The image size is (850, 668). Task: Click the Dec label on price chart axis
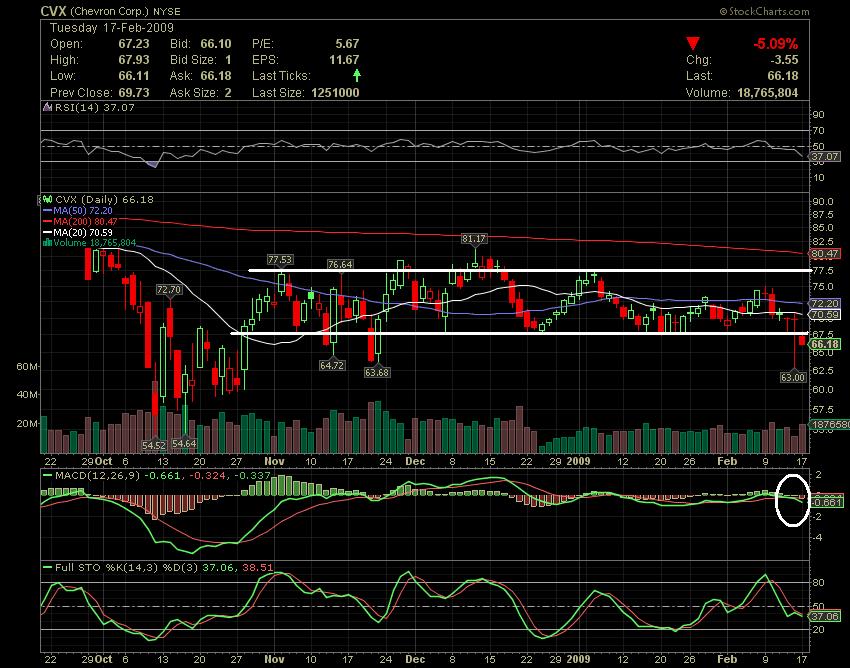[x=415, y=461]
